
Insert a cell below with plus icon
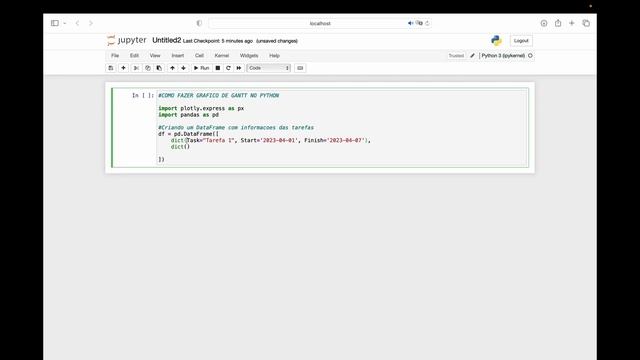[123, 68]
